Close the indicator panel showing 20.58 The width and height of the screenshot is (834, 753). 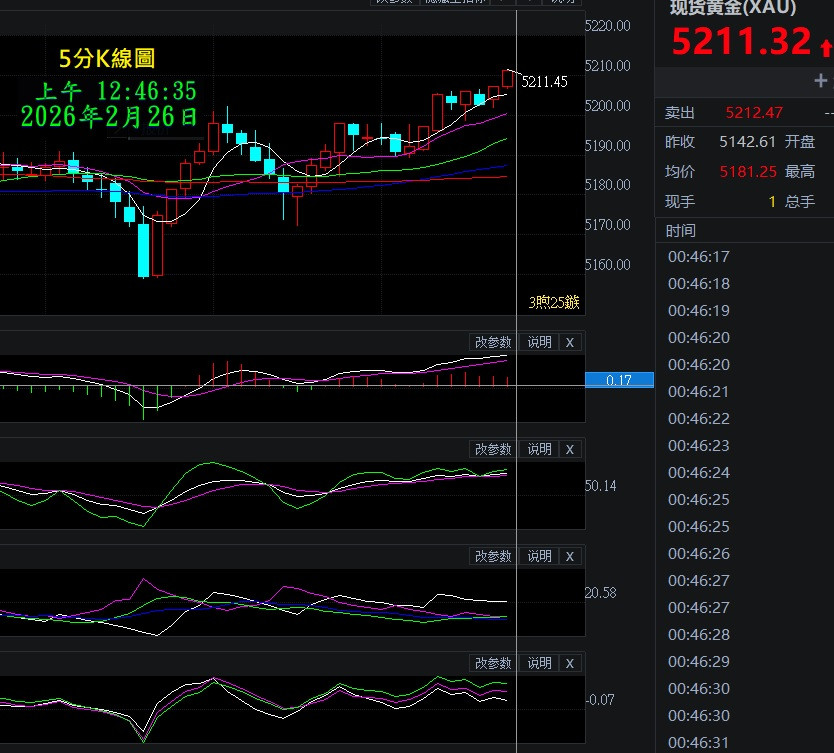coord(570,556)
